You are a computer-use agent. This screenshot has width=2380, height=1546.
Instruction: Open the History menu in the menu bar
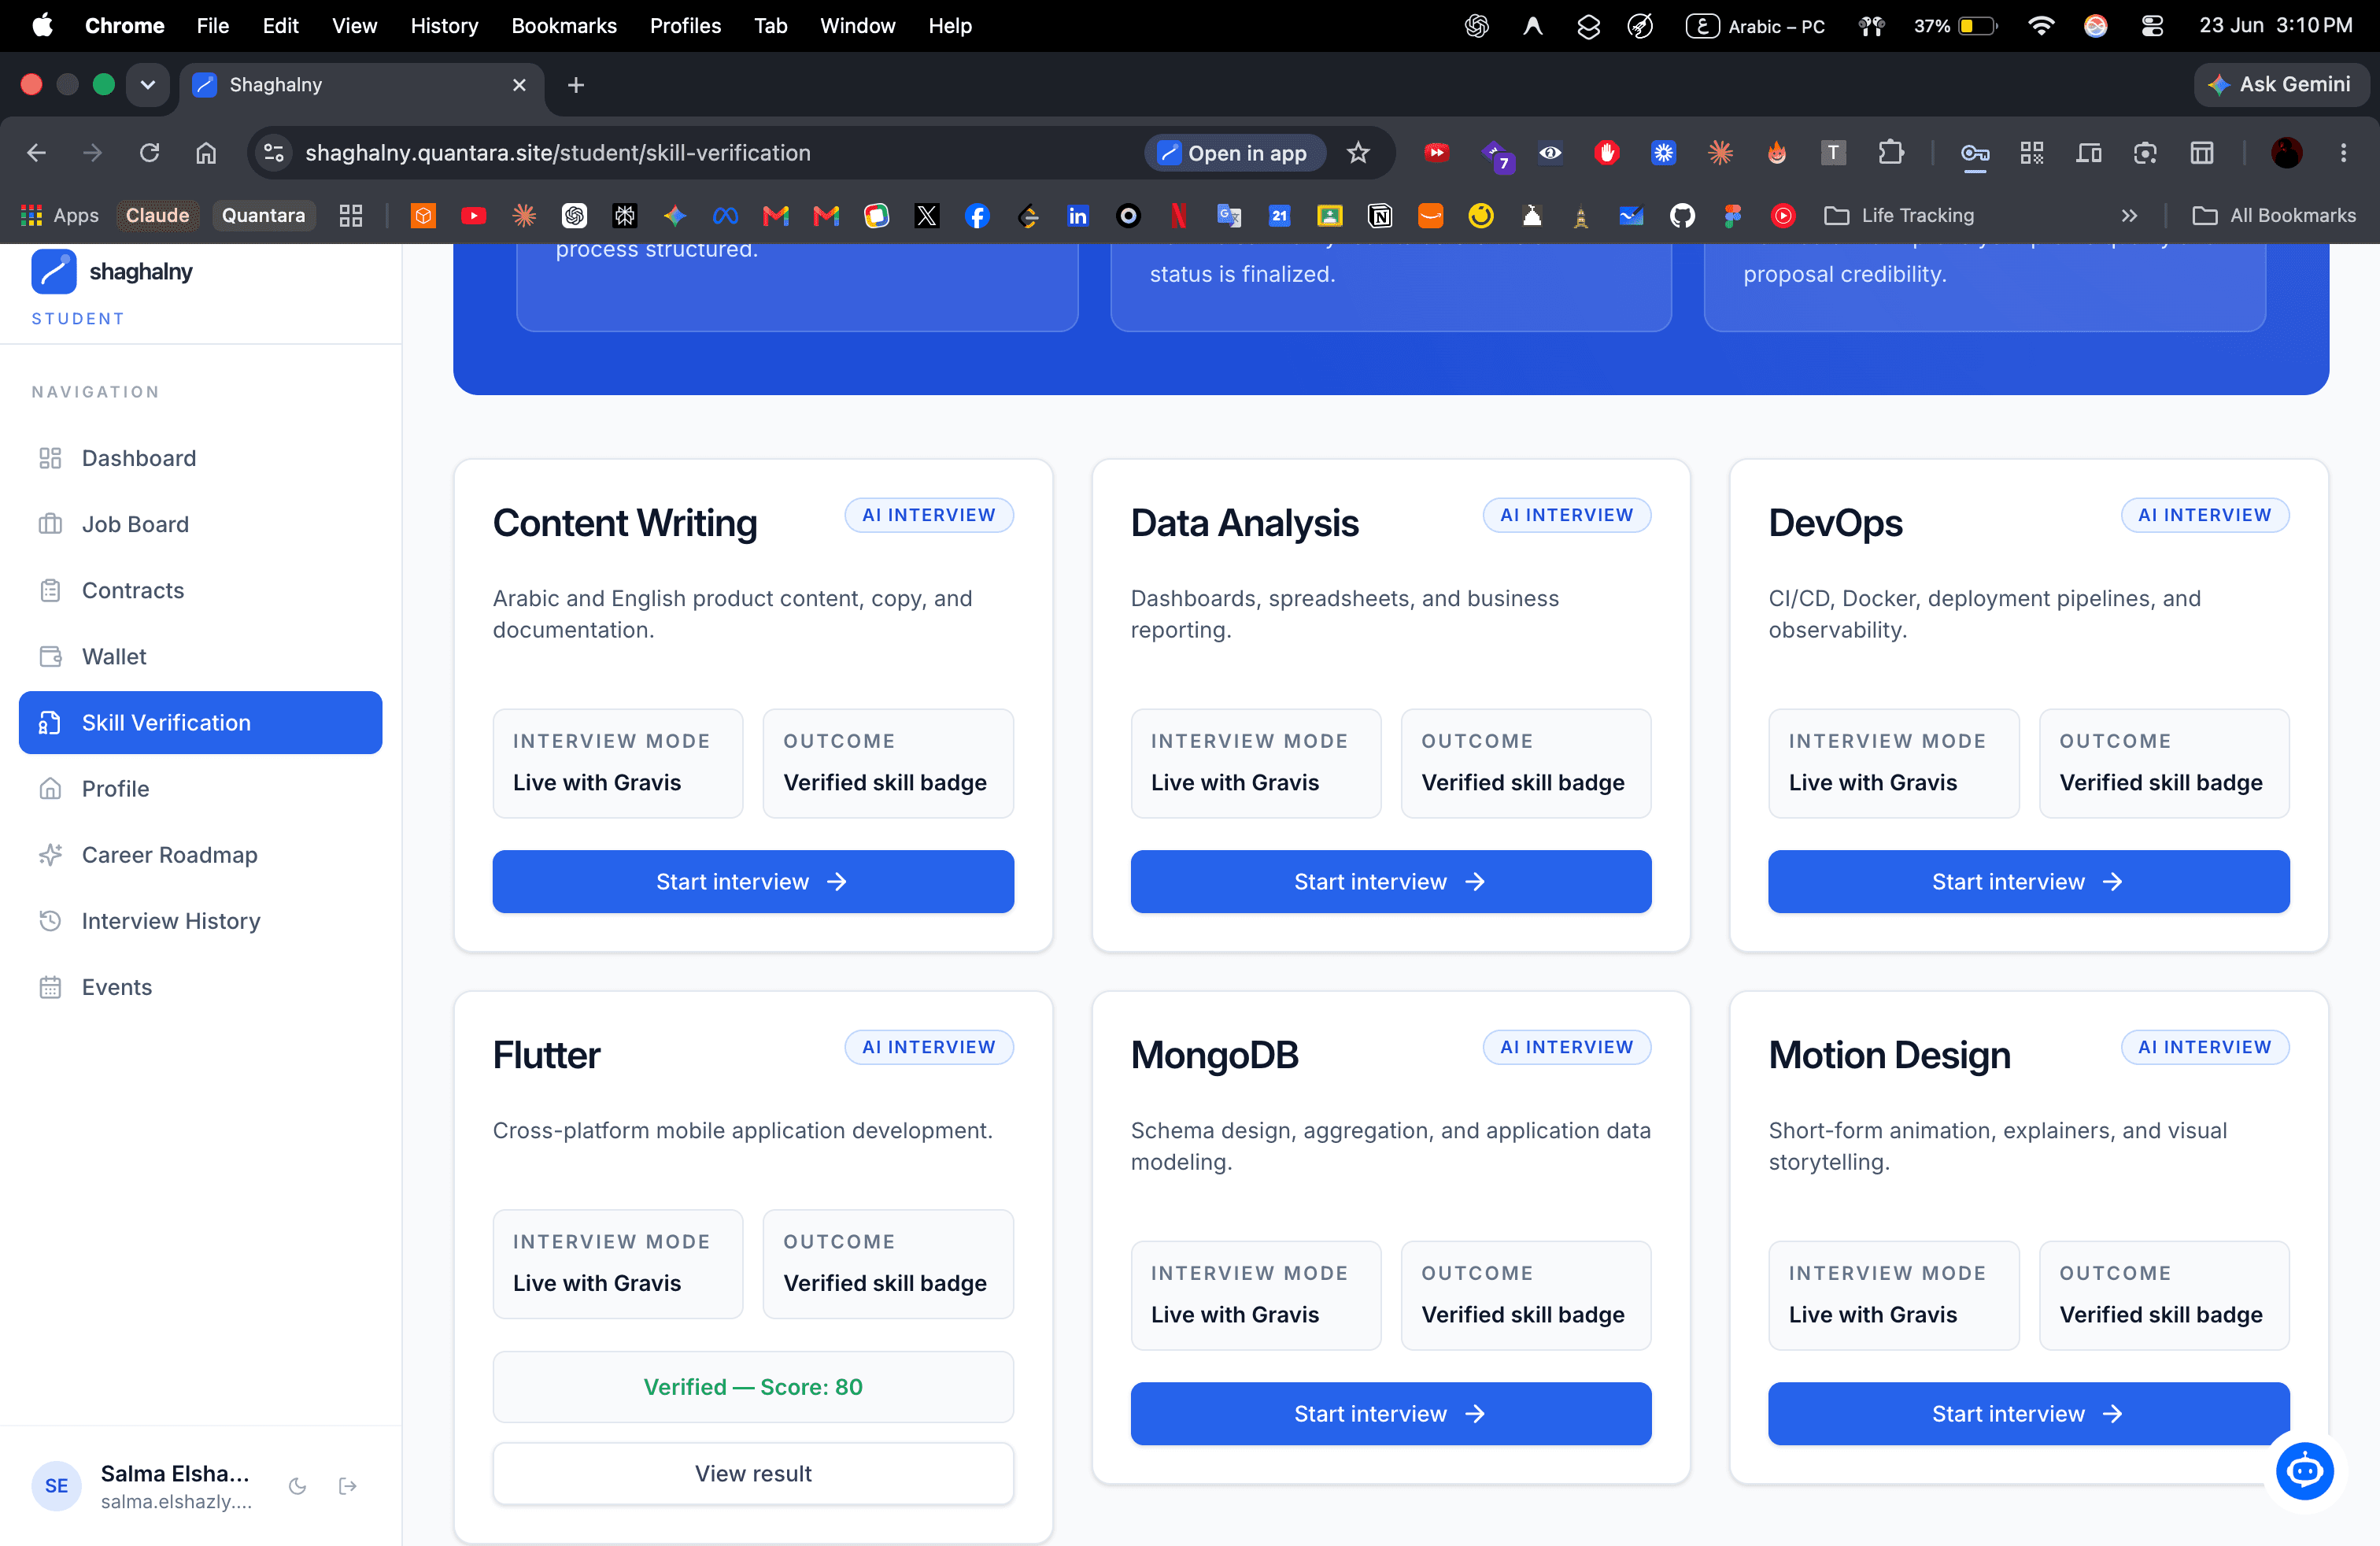click(x=444, y=26)
